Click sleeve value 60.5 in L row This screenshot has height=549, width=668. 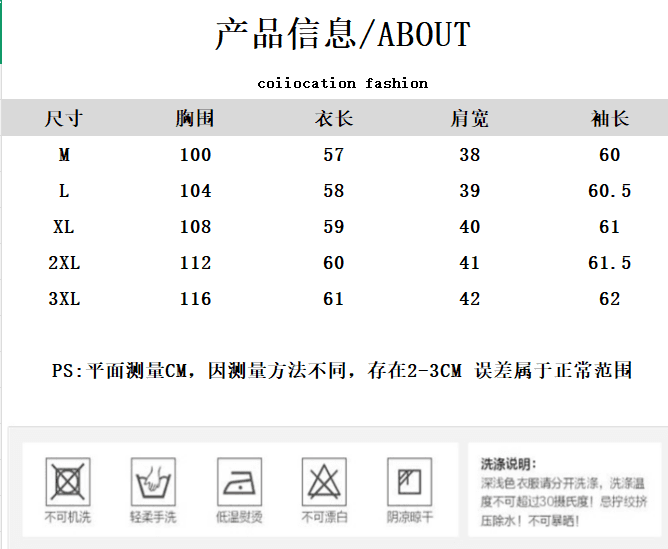[x=610, y=191]
